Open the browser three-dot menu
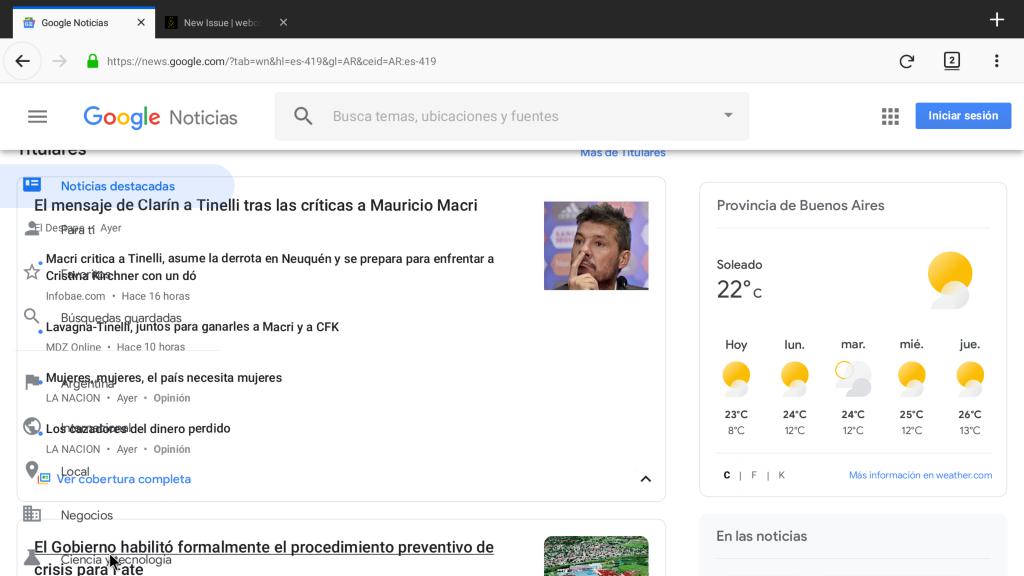Image resolution: width=1024 pixels, height=576 pixels. [x=996, y=61]
